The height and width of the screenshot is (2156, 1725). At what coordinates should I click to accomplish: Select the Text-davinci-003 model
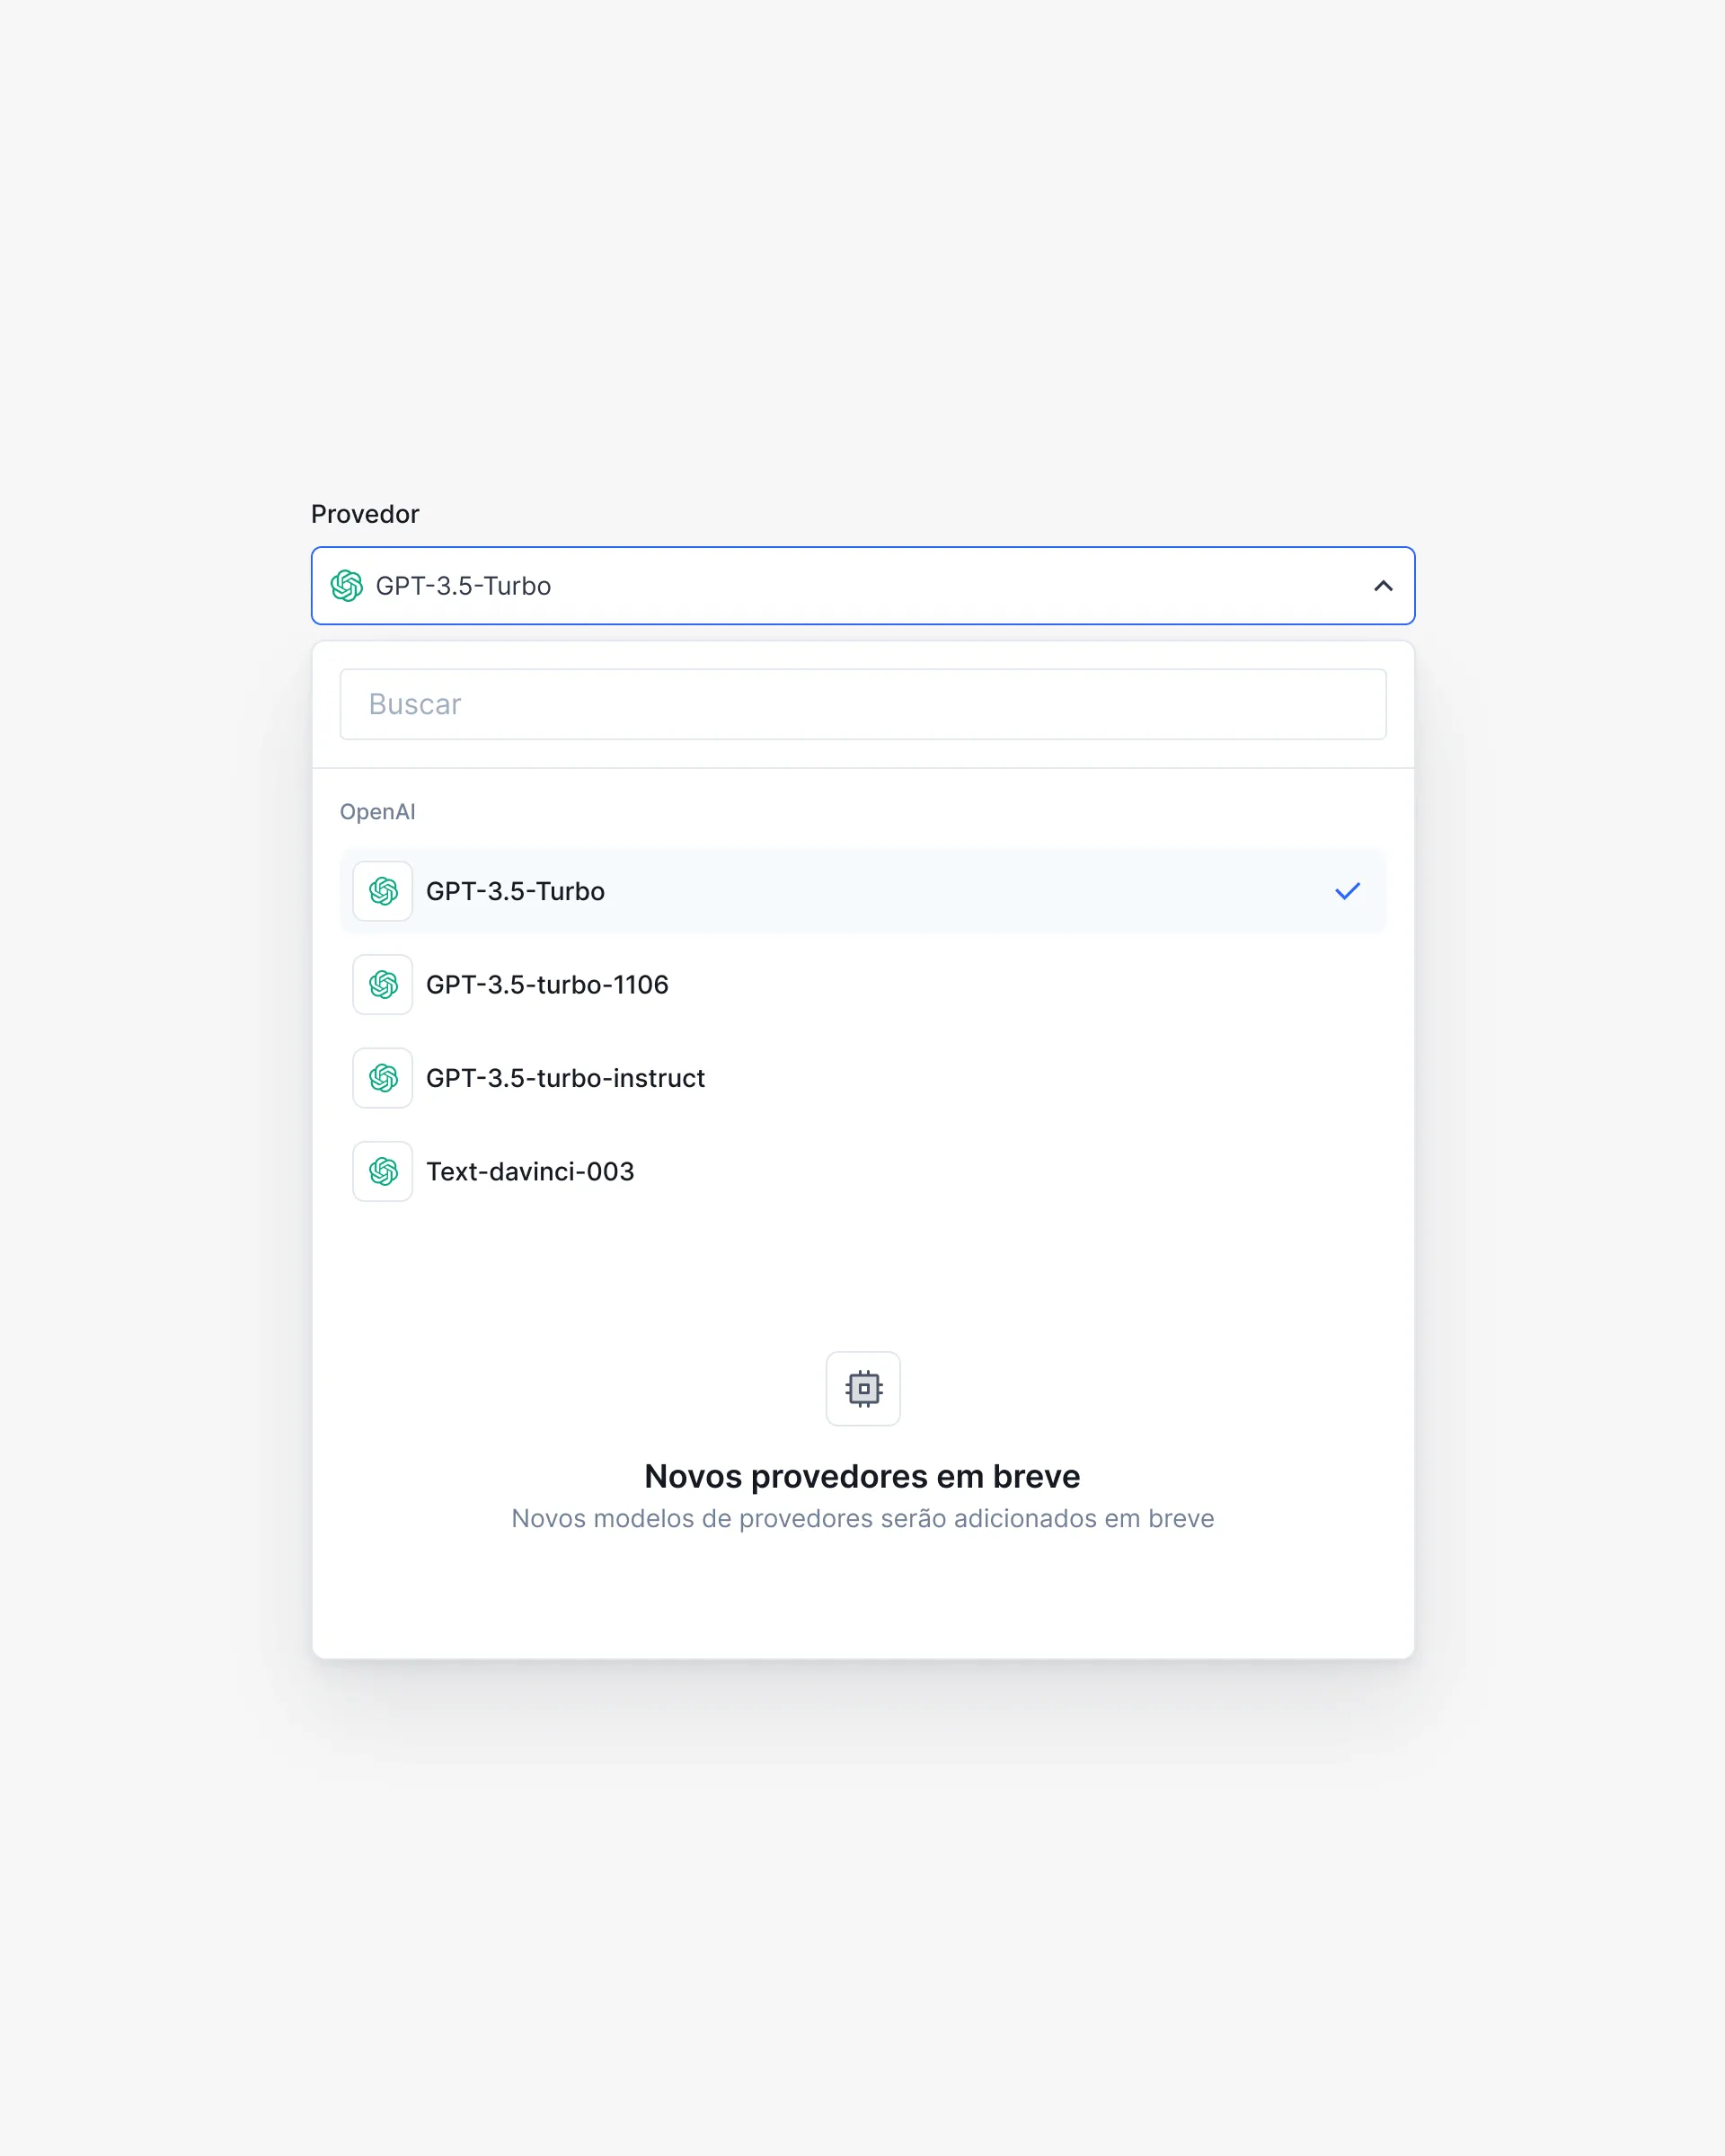click(x=530, y=1172)
